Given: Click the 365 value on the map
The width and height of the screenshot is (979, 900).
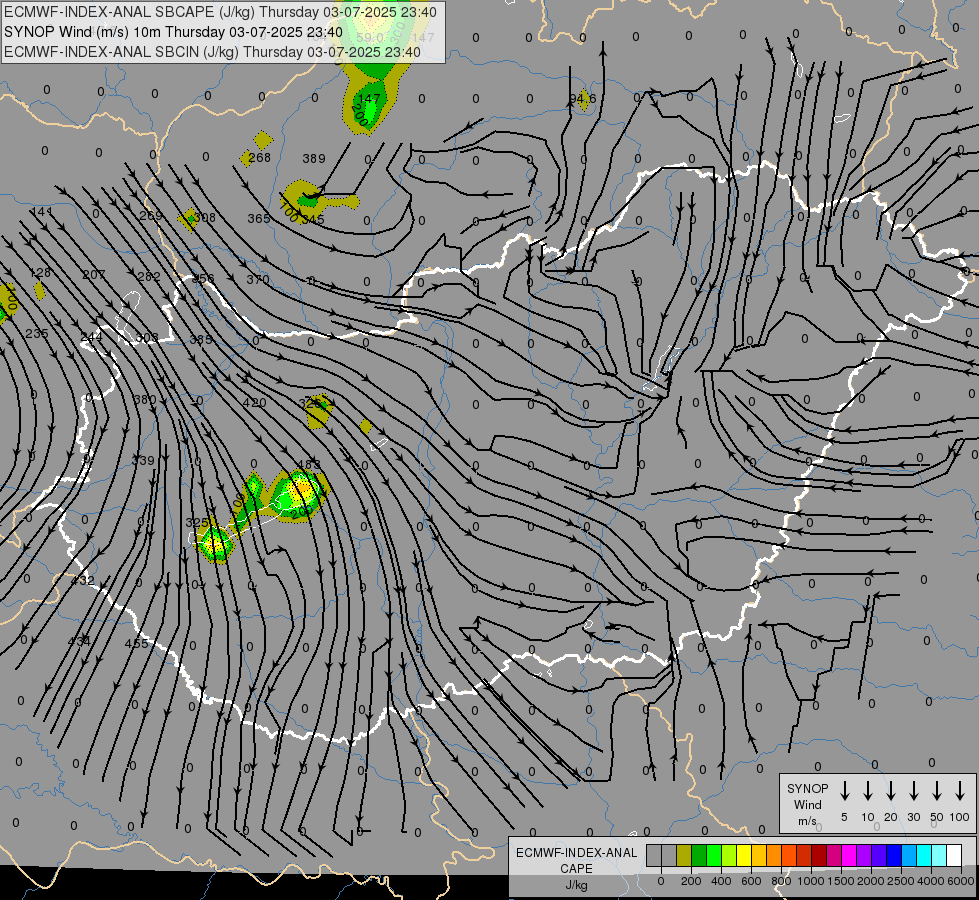Looking at the screenshot, I should [x=258, y=219].
